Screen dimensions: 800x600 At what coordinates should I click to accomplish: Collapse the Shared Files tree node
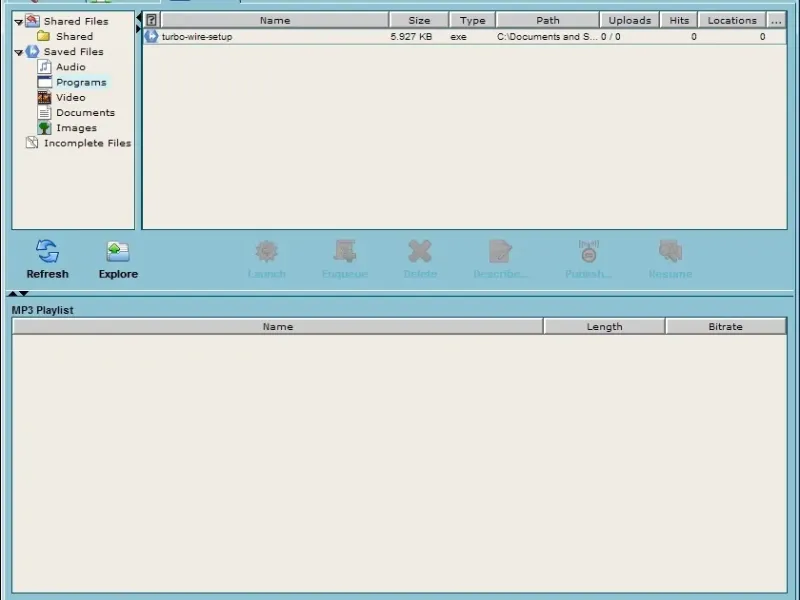(x=19, y=22)
